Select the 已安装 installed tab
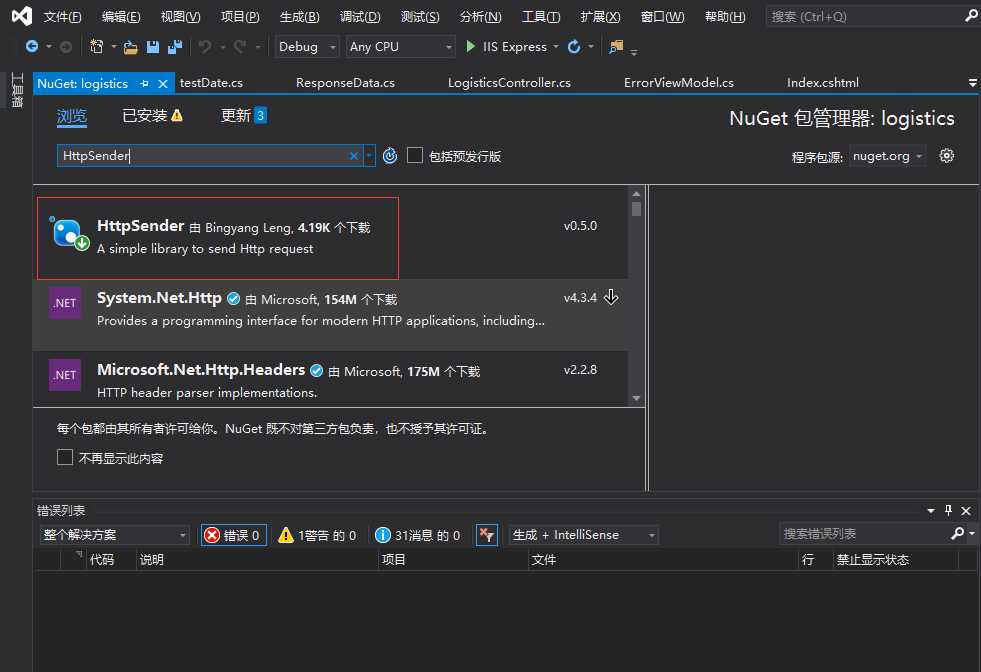Screen dimensions: 981x672 (152, 116)
